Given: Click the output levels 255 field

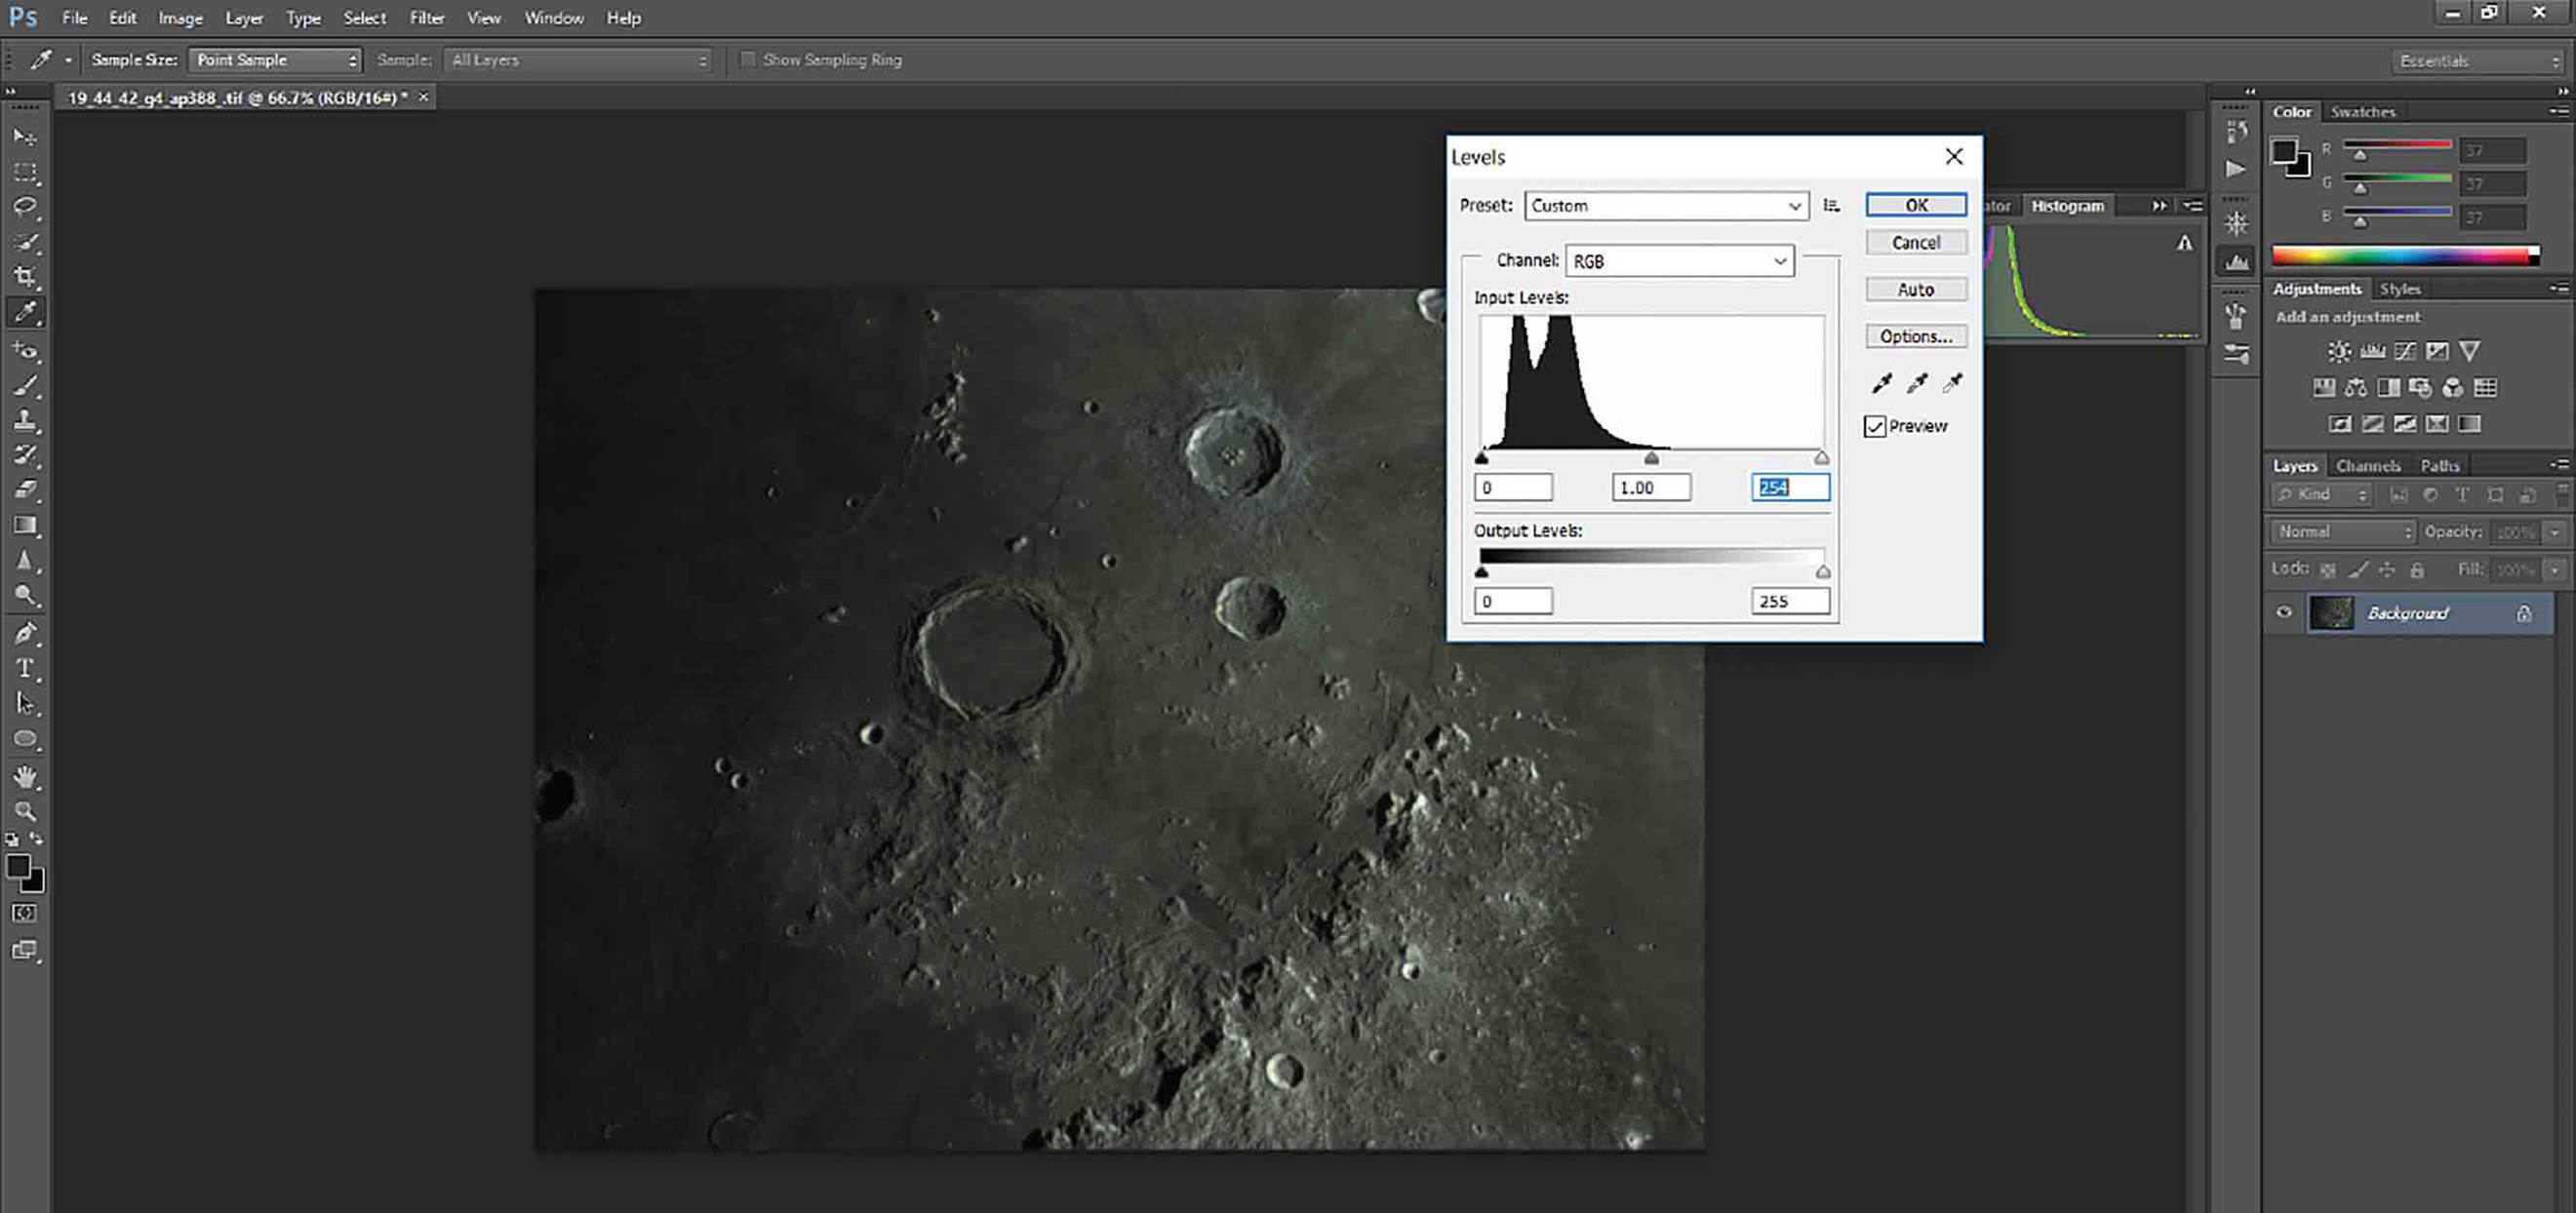Looking at the screenshot, I should click(1790, 601).
